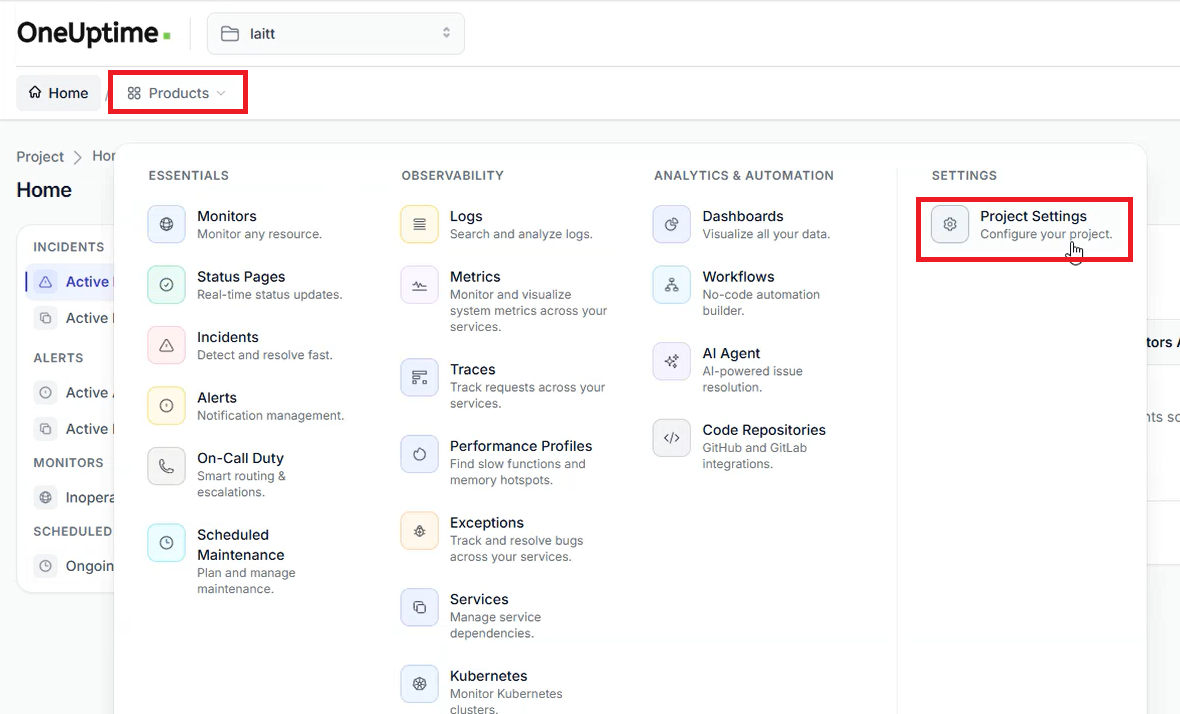
Task: Click the Scheduled Maintenance clock icon
Action: coord(166,542)
